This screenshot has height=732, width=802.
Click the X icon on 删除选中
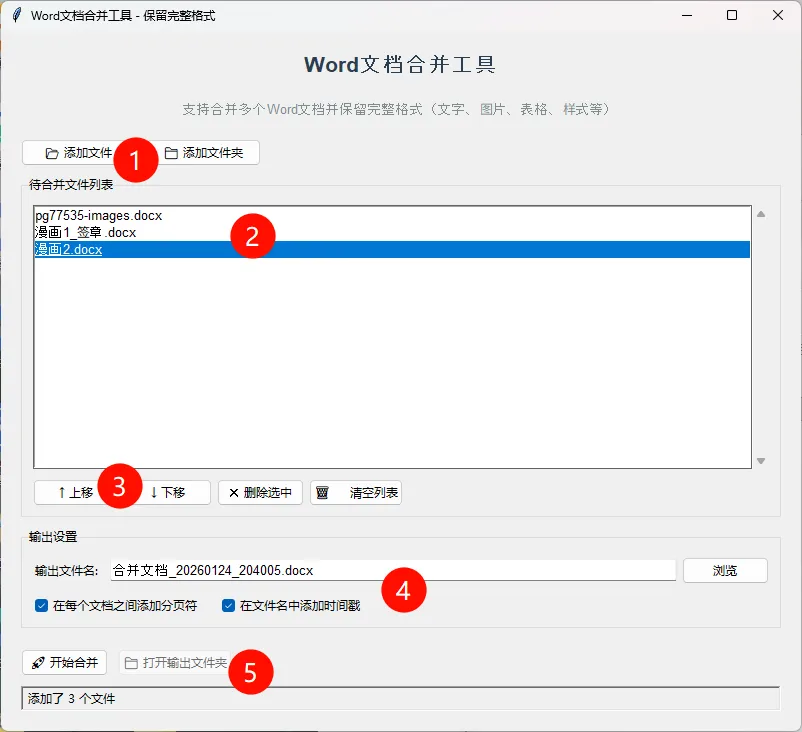point(234,493)
